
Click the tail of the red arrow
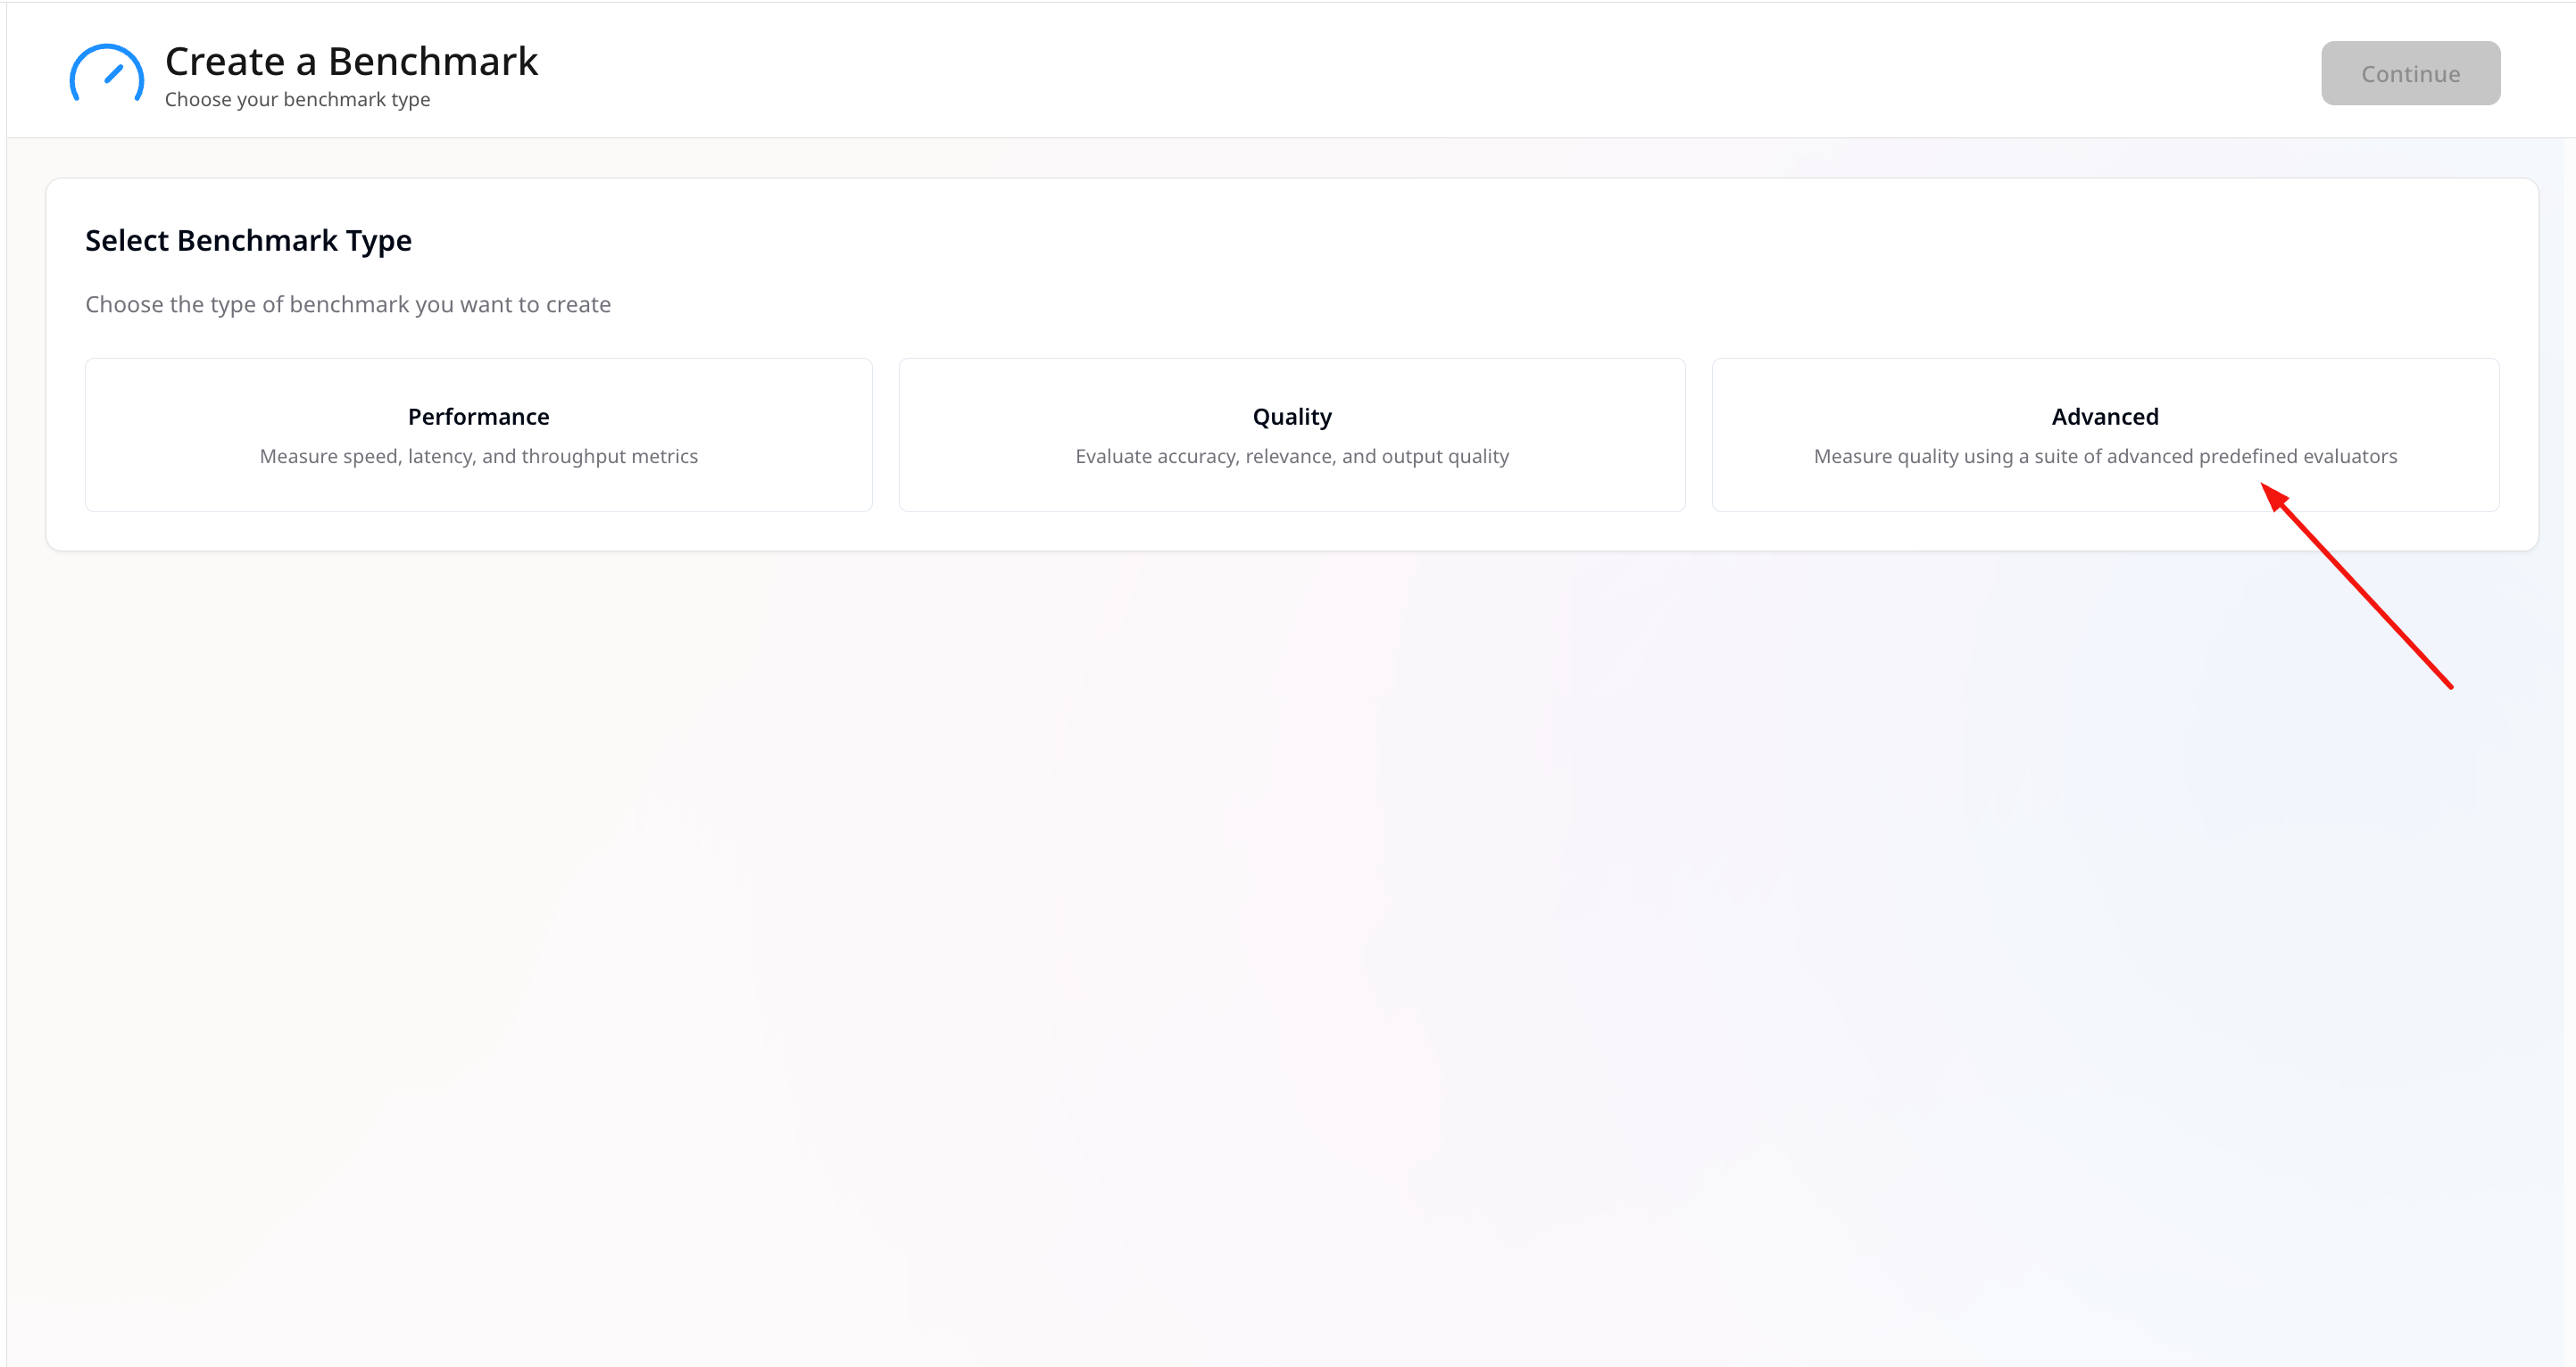click(x=2449, y=685)
